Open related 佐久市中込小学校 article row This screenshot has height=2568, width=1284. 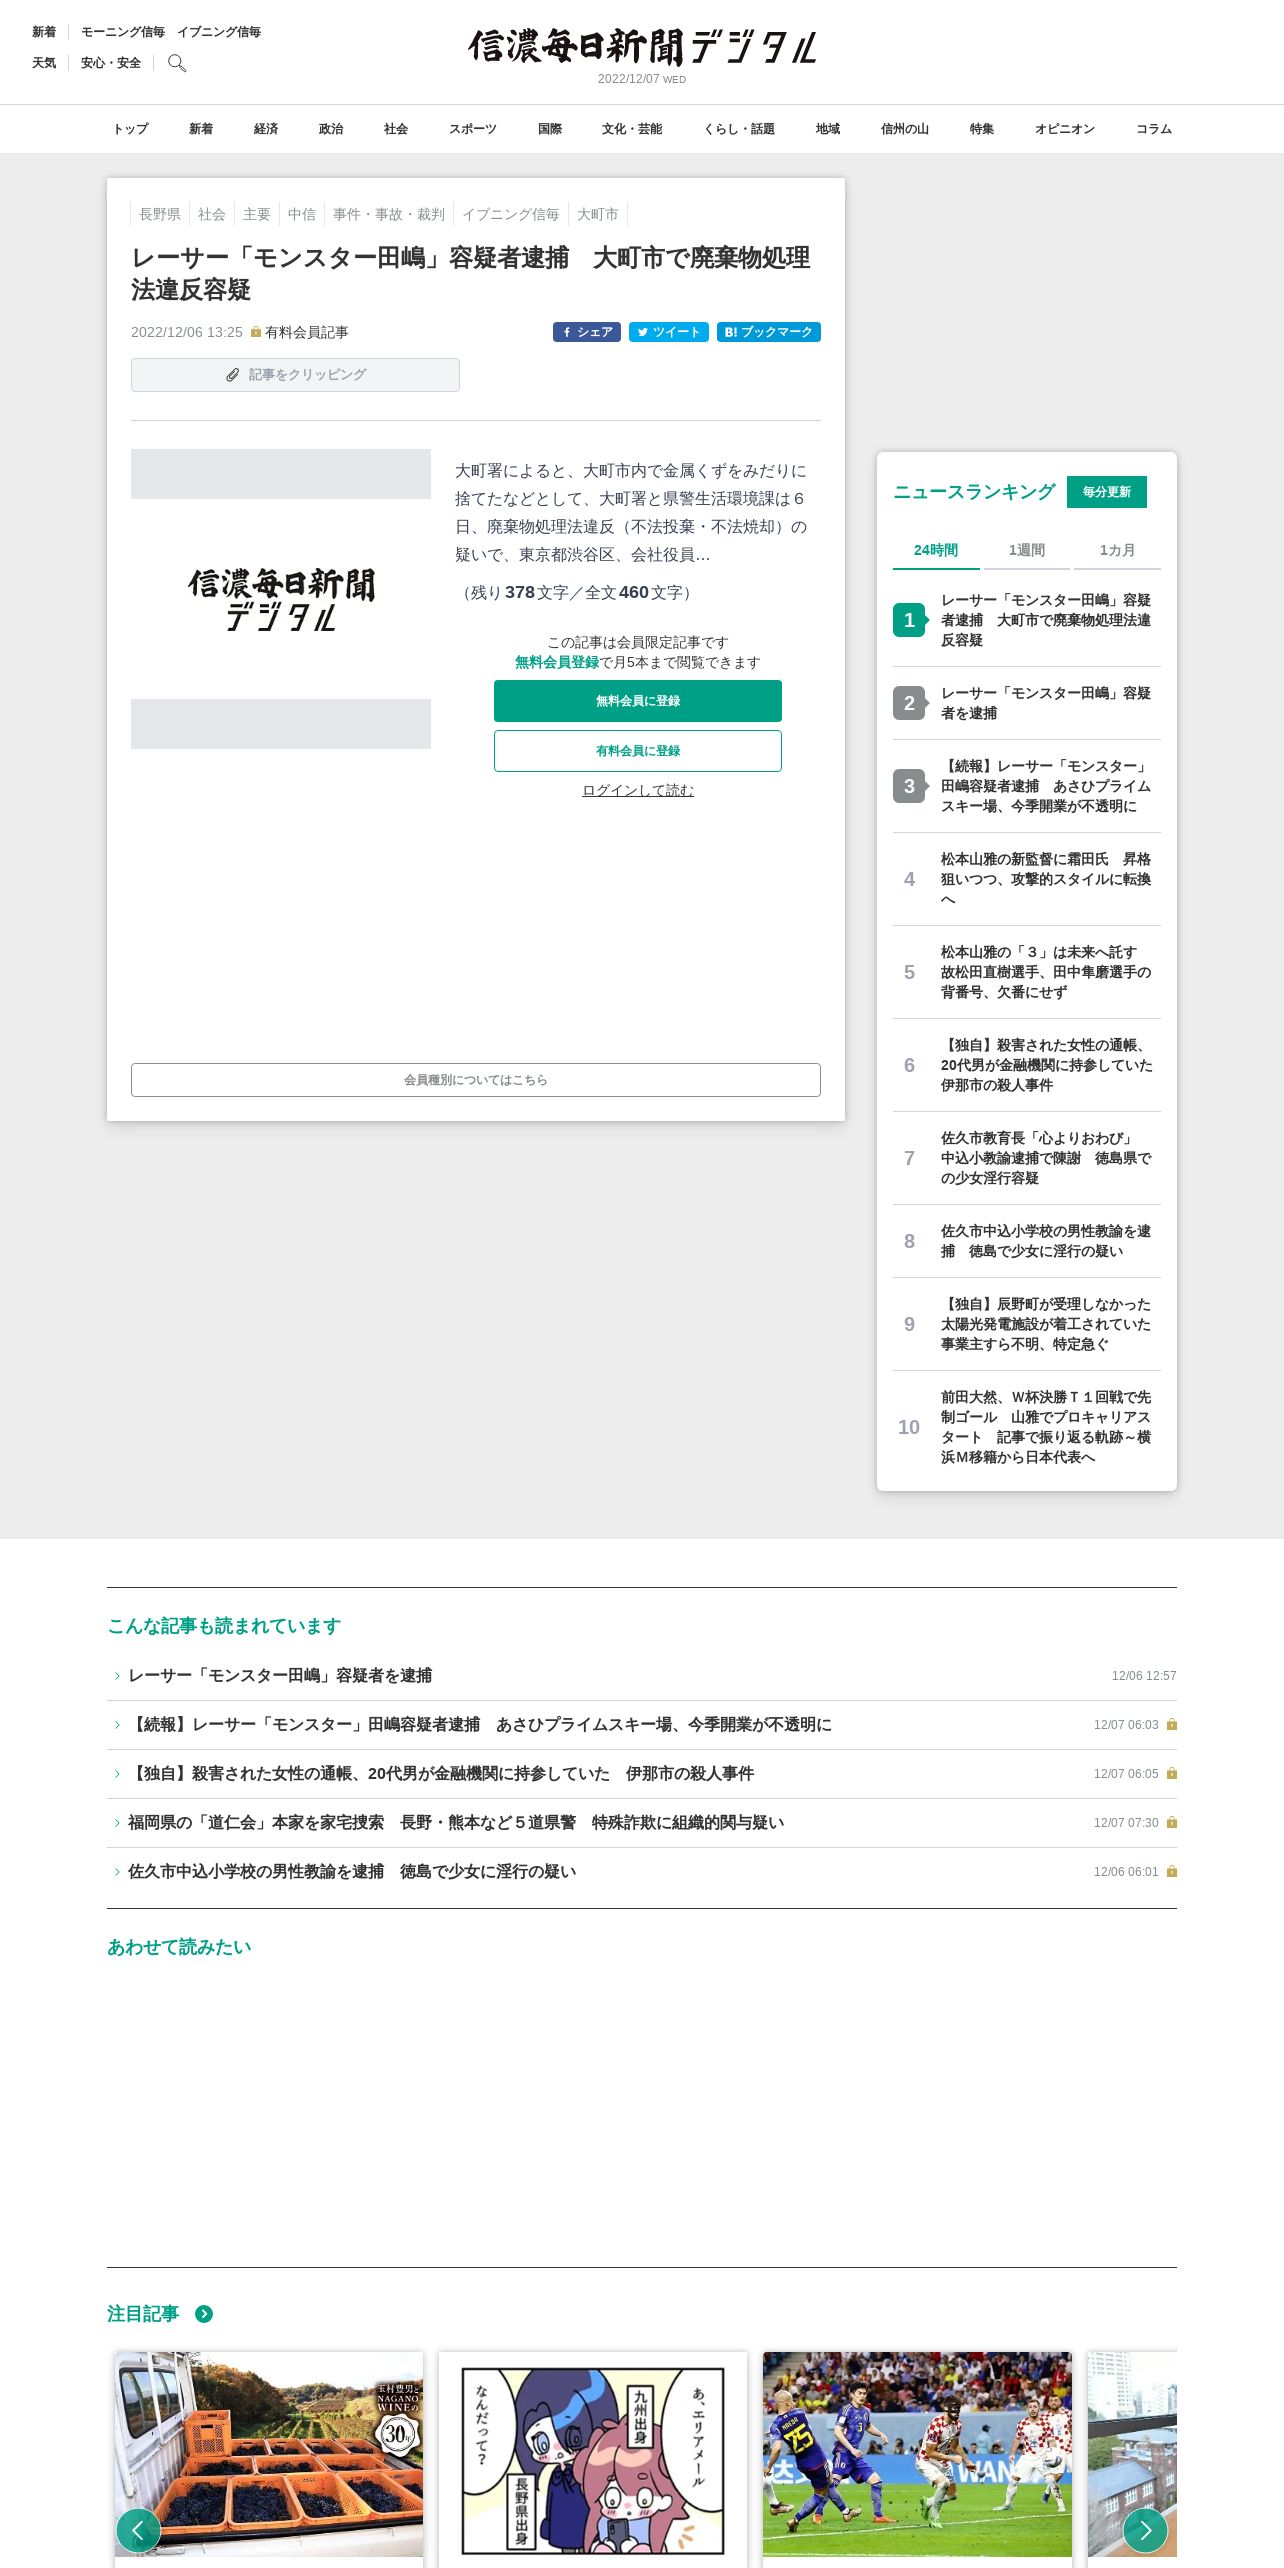tap(642, 1872)
